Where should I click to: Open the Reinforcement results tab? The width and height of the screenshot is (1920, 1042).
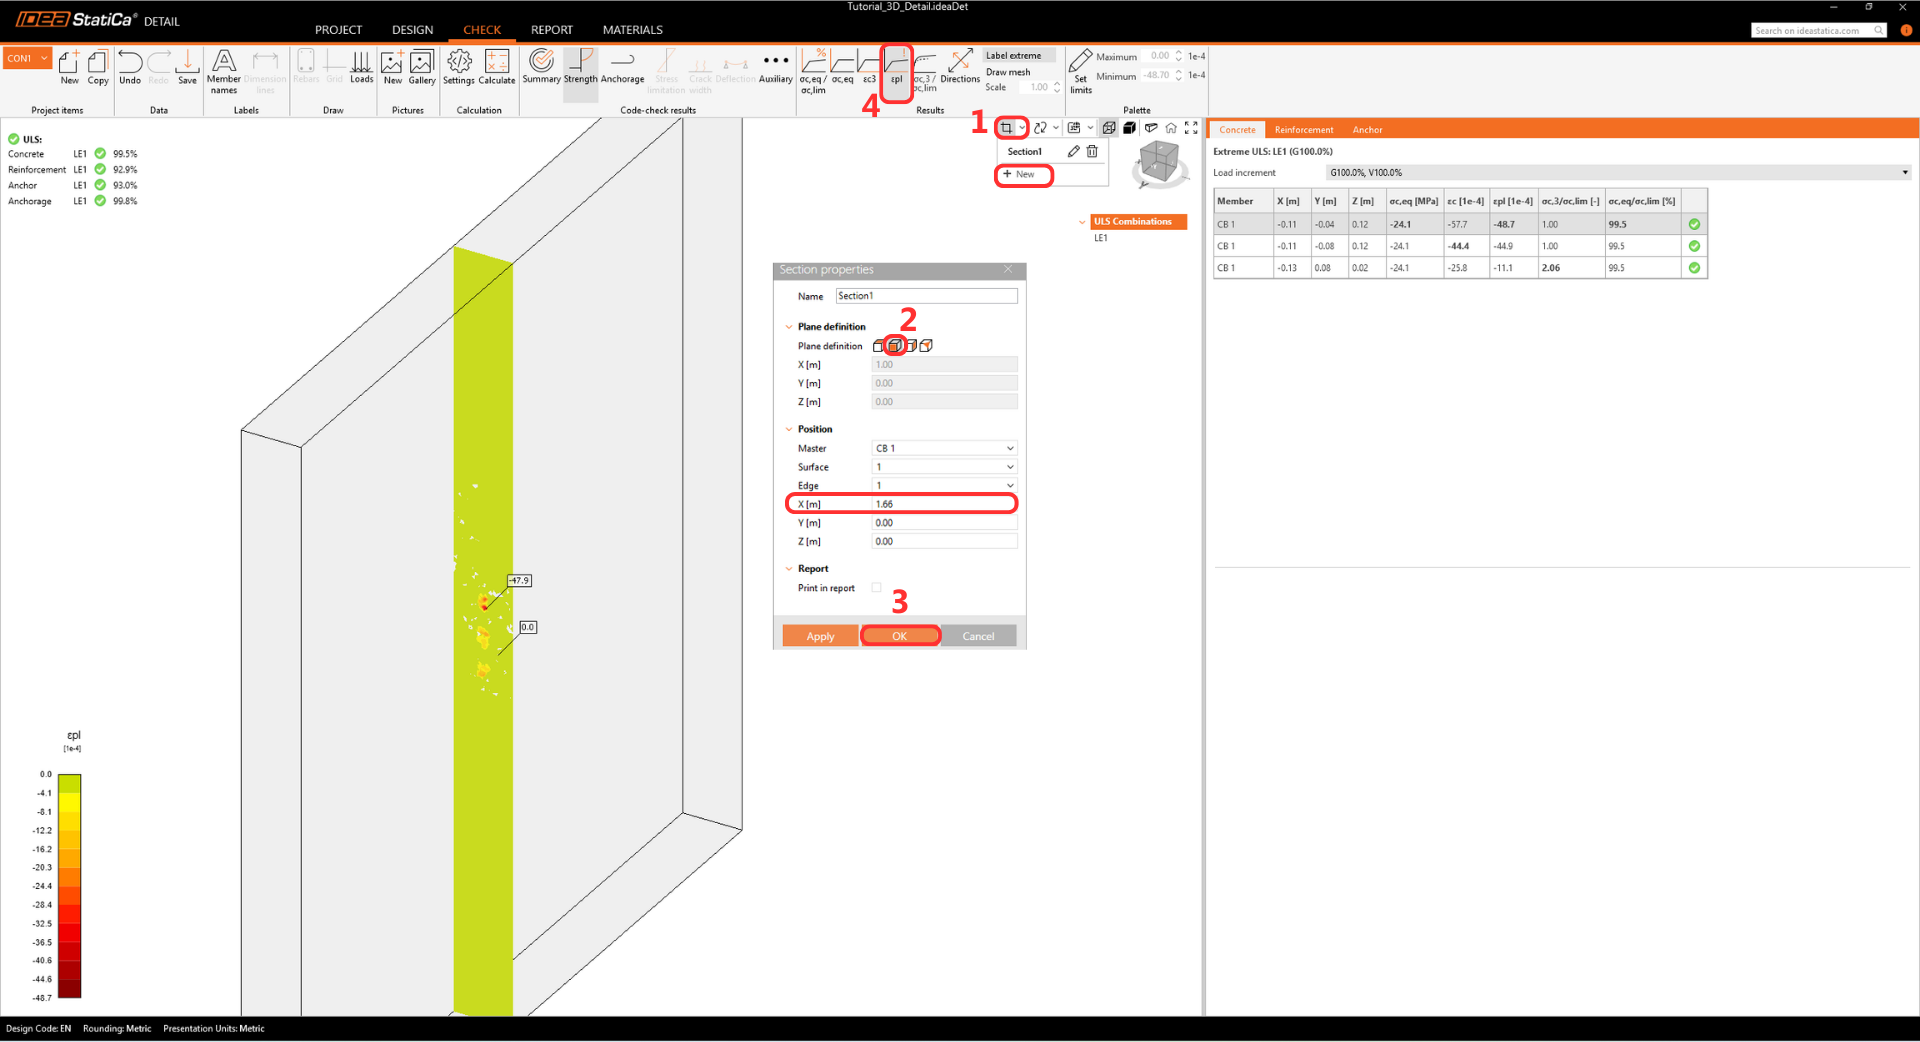[x=1303, y=130]
